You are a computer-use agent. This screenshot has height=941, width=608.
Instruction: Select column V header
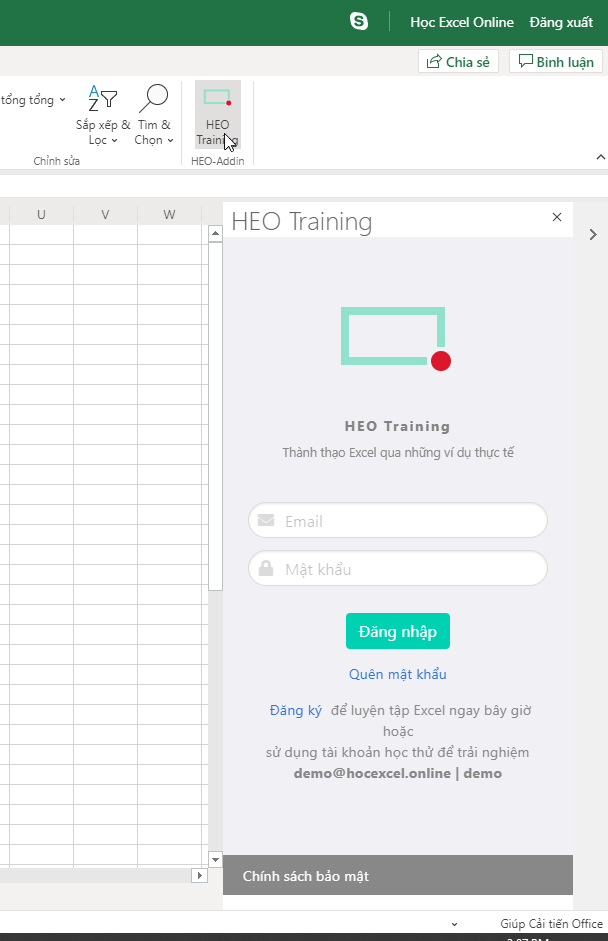click(x=105, y=214)
